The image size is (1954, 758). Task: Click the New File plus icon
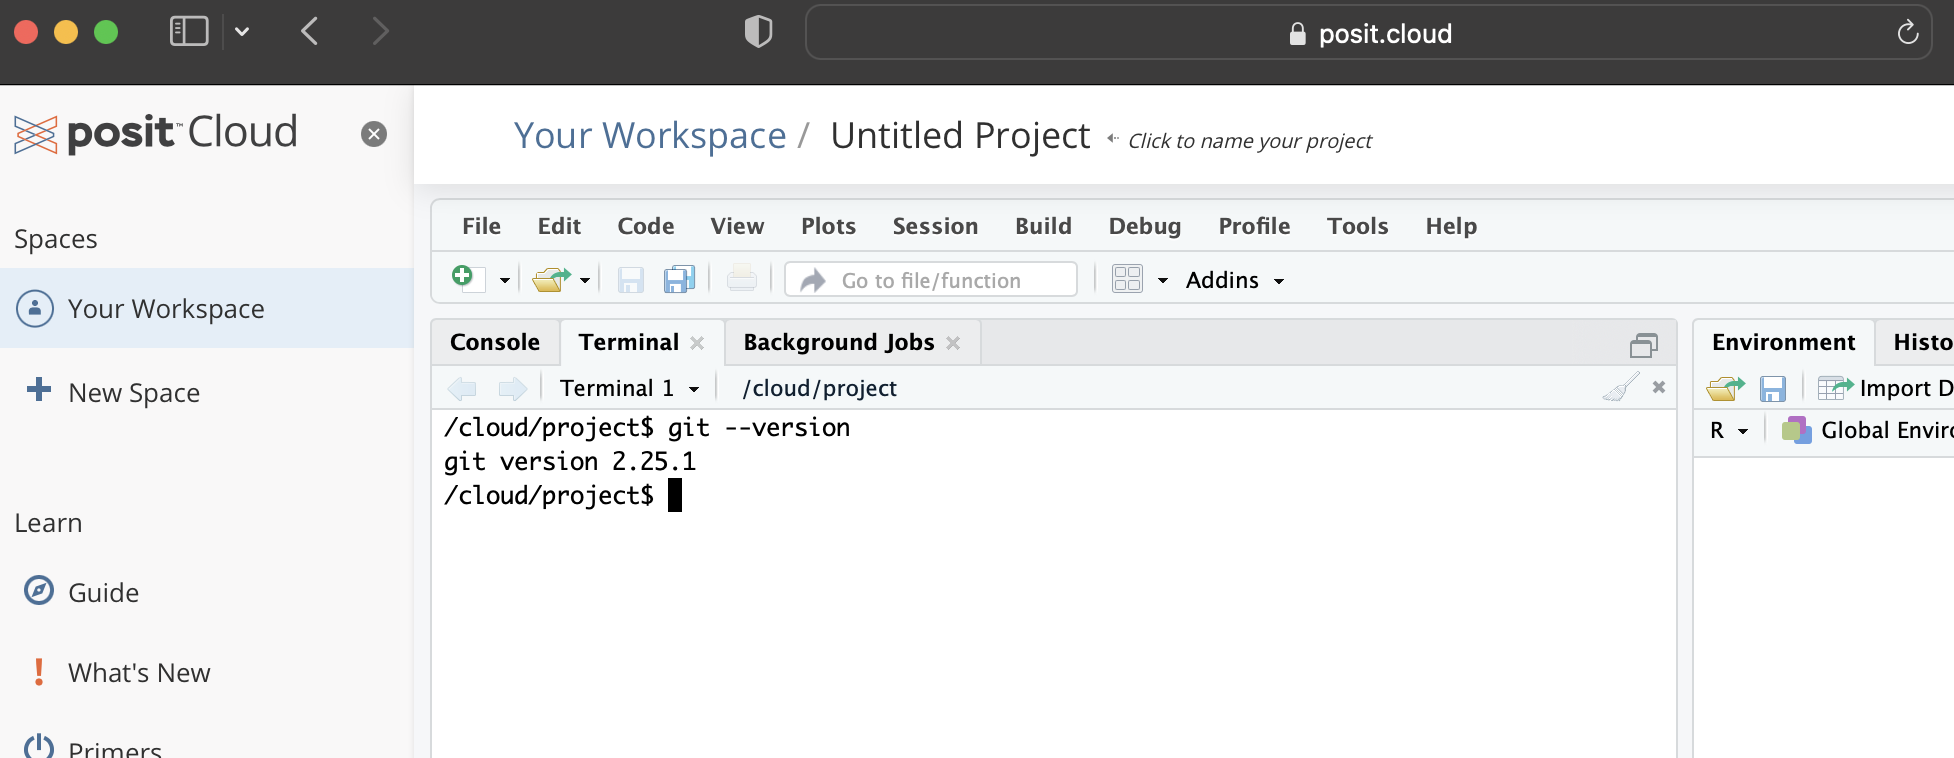[463, 277]
